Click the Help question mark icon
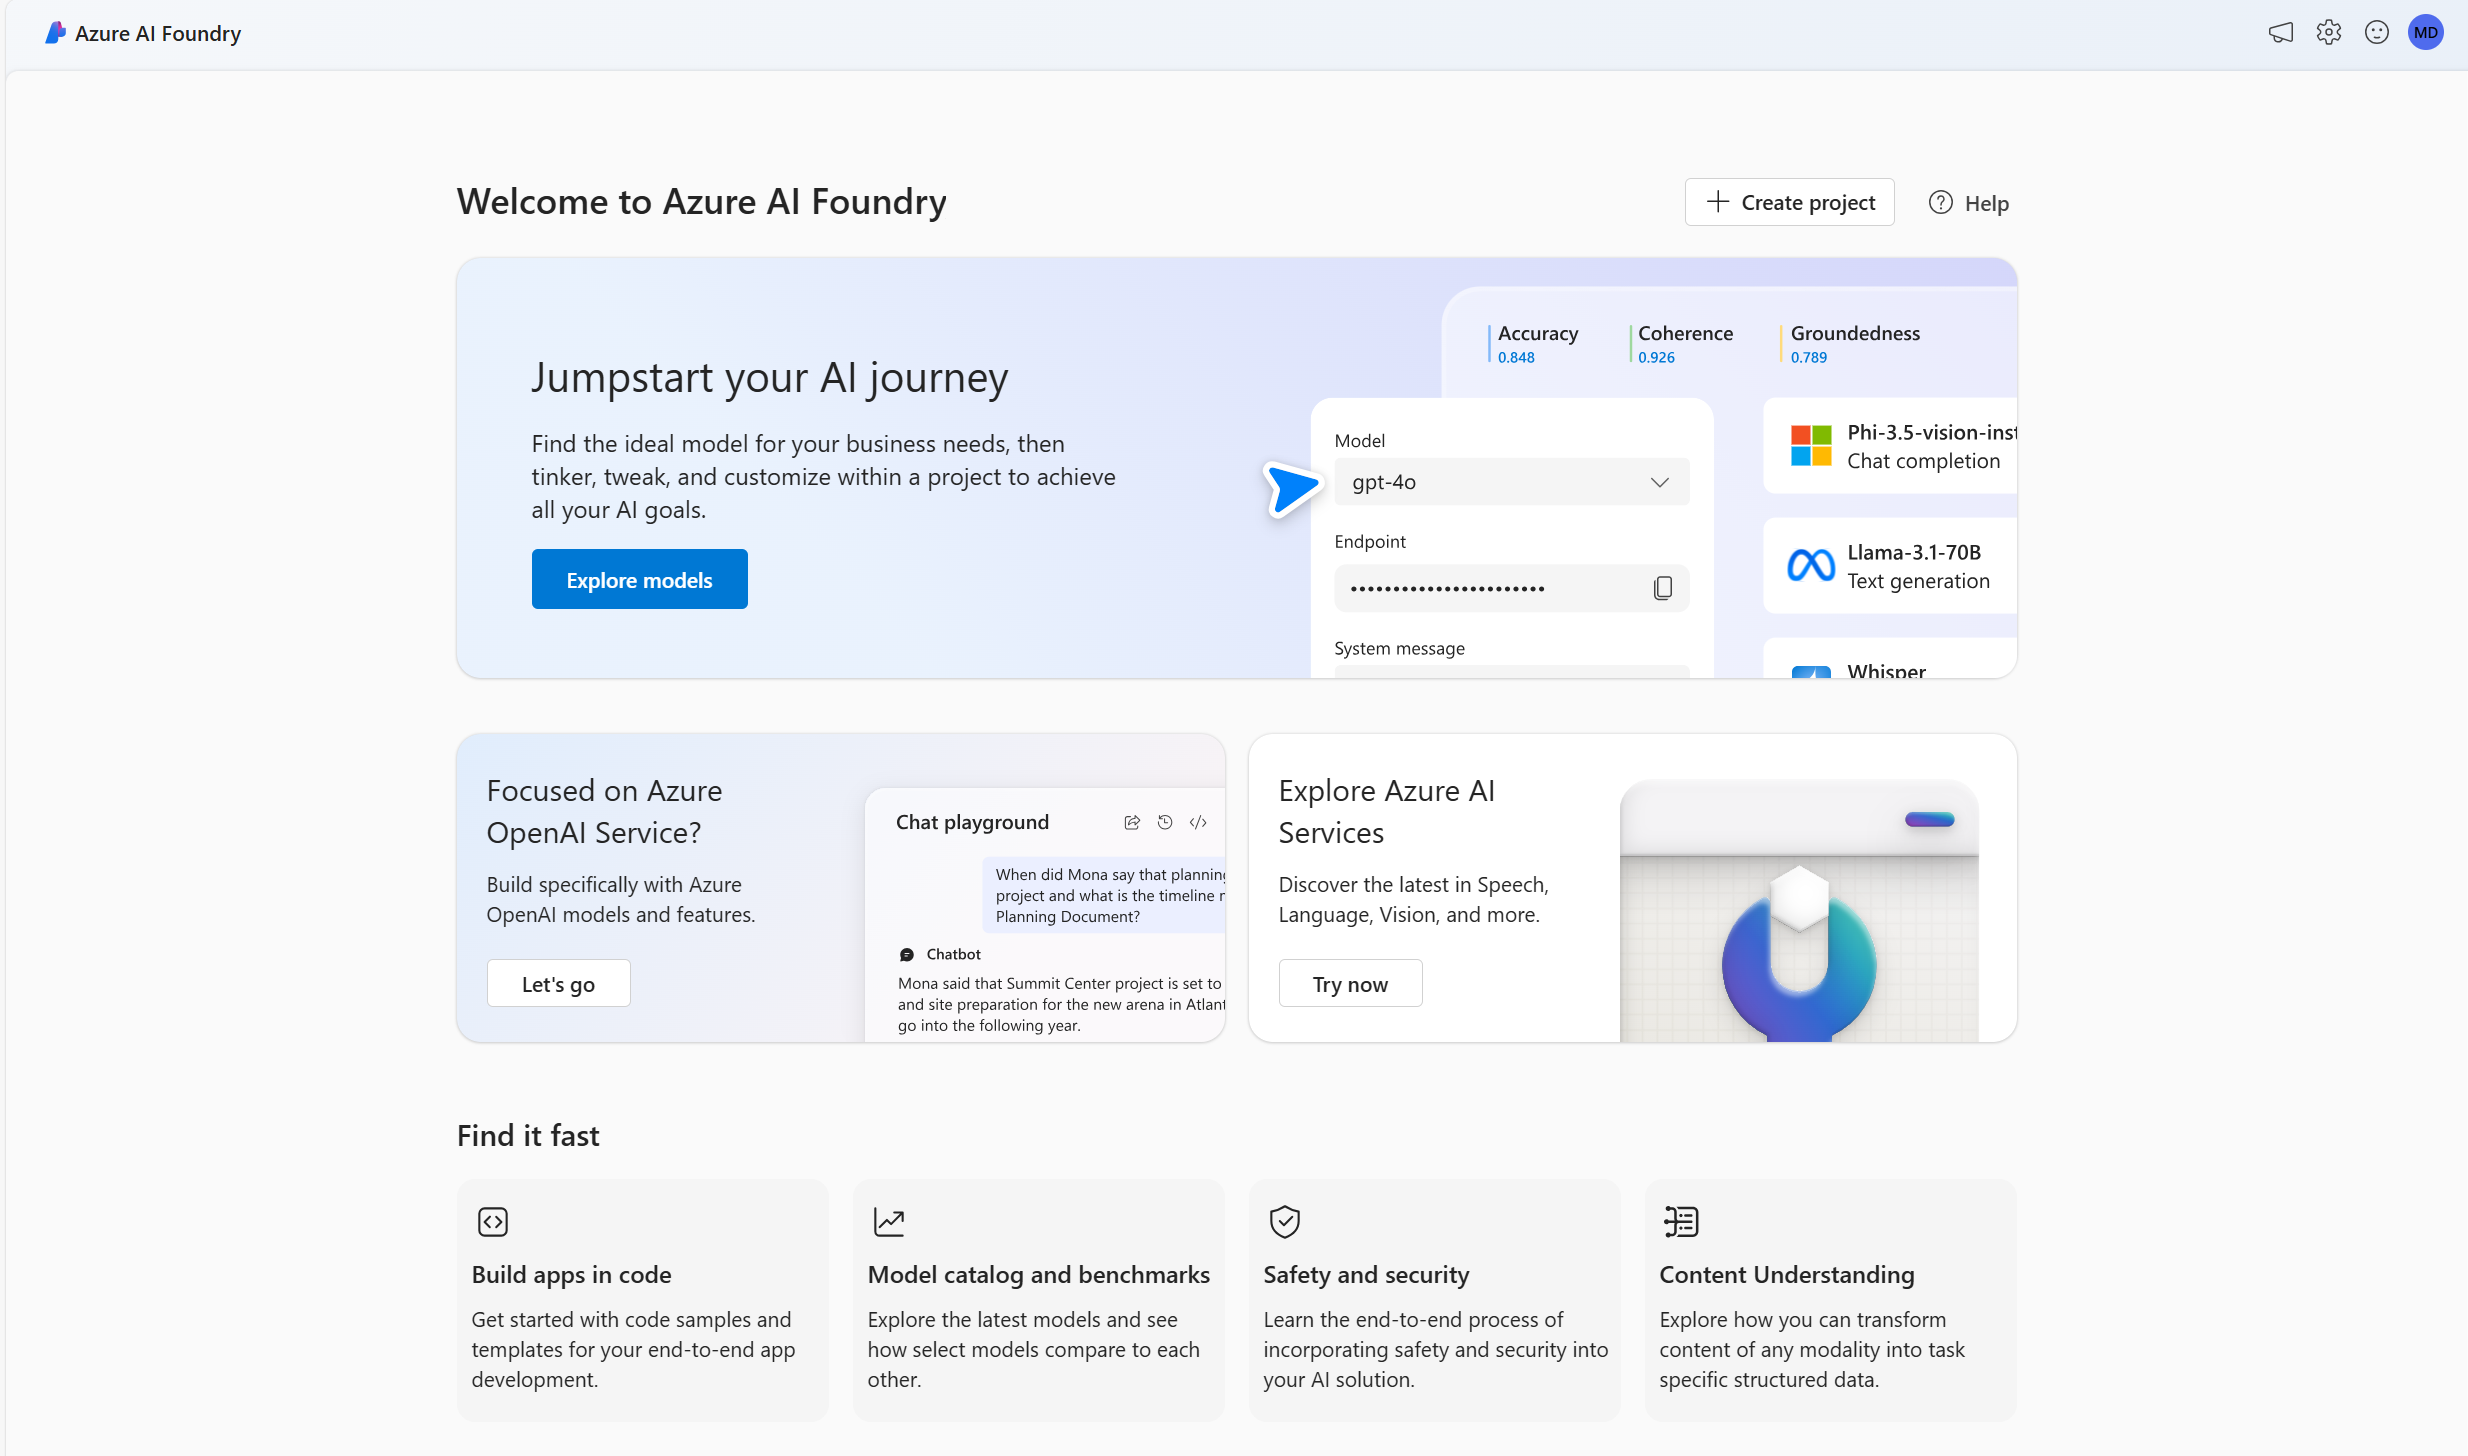Viewport: 2468px width, 1456px height. tap(1941, 202)
